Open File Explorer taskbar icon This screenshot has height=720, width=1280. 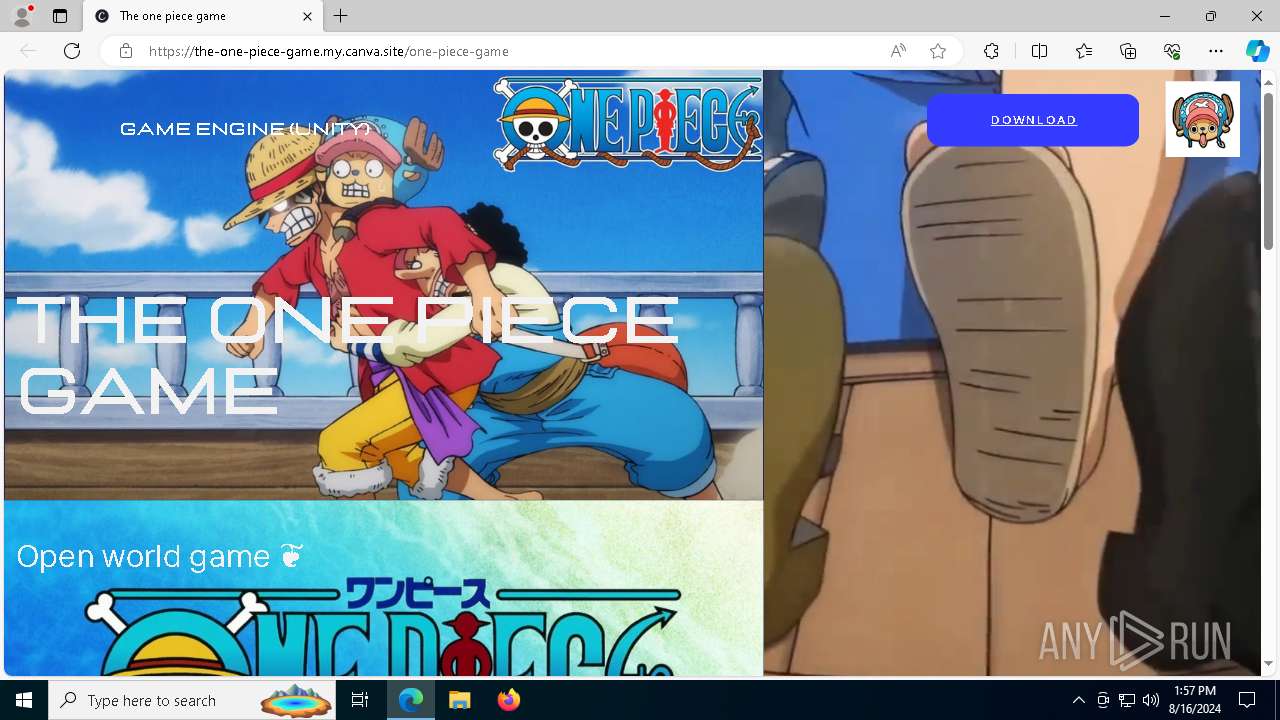click(x=459, y=700)
